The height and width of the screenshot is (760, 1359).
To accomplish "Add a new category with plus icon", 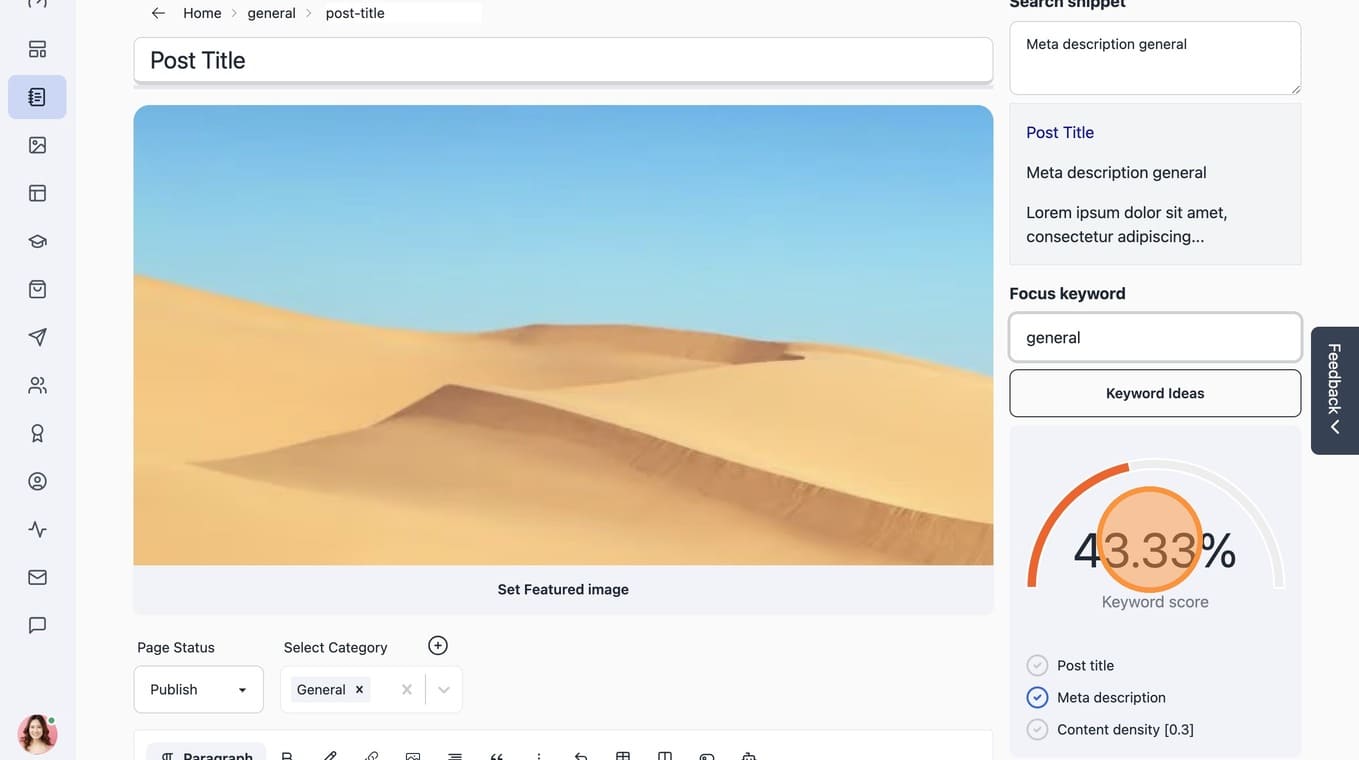I will click(438, 645).
